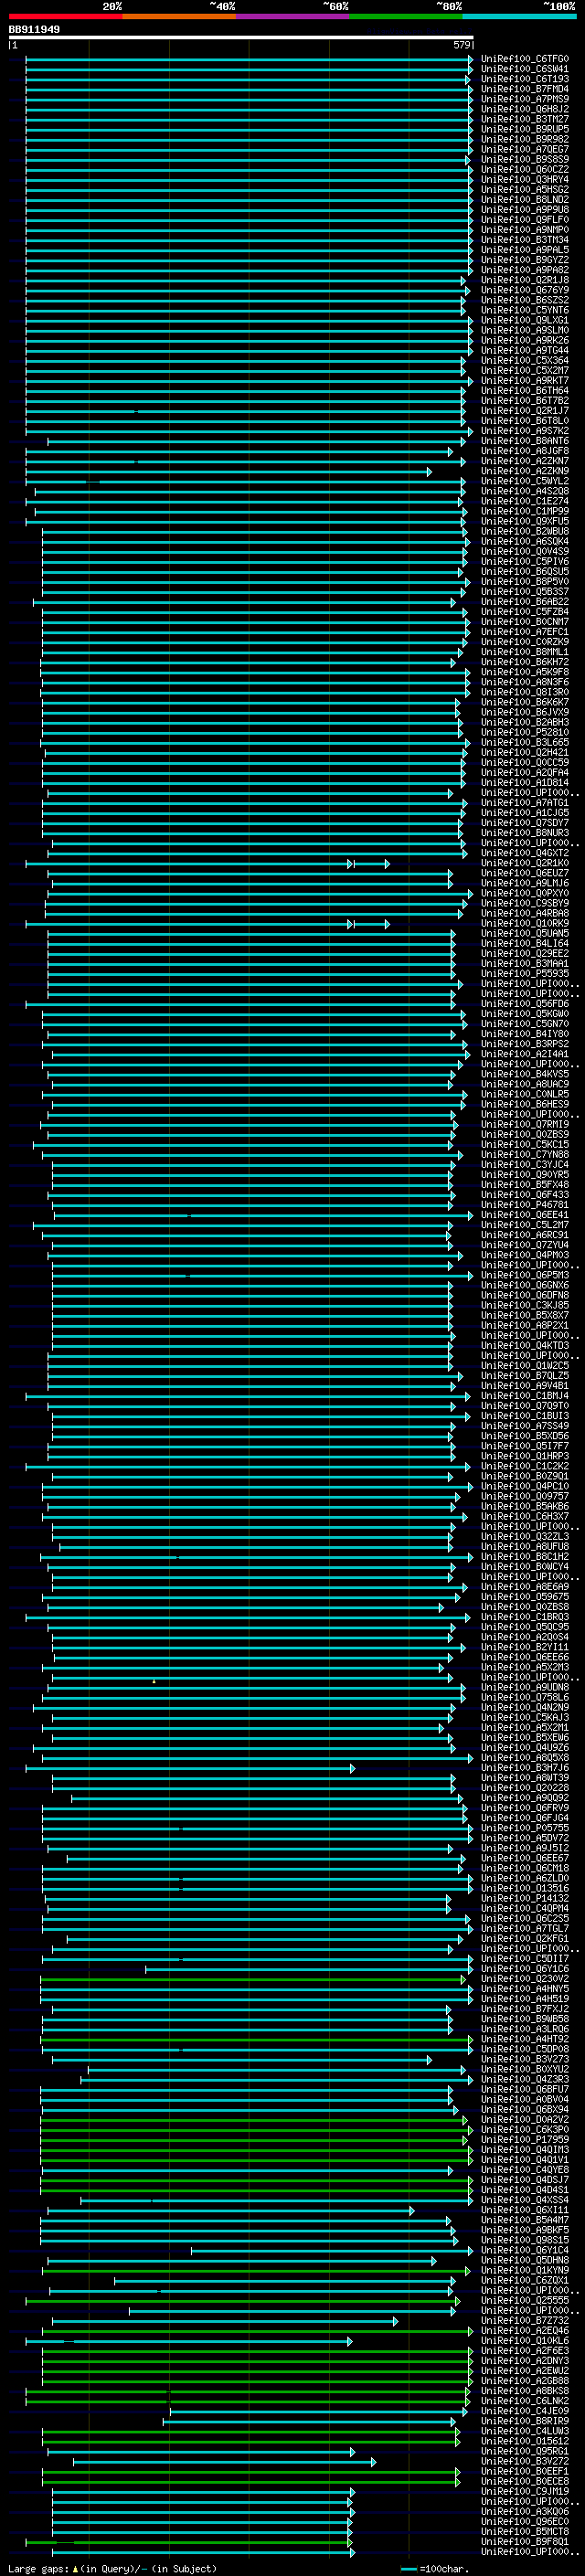585x2576 pixels.
Task: Click label UniRef100_P14132
Action: [x=525, y=1898]
